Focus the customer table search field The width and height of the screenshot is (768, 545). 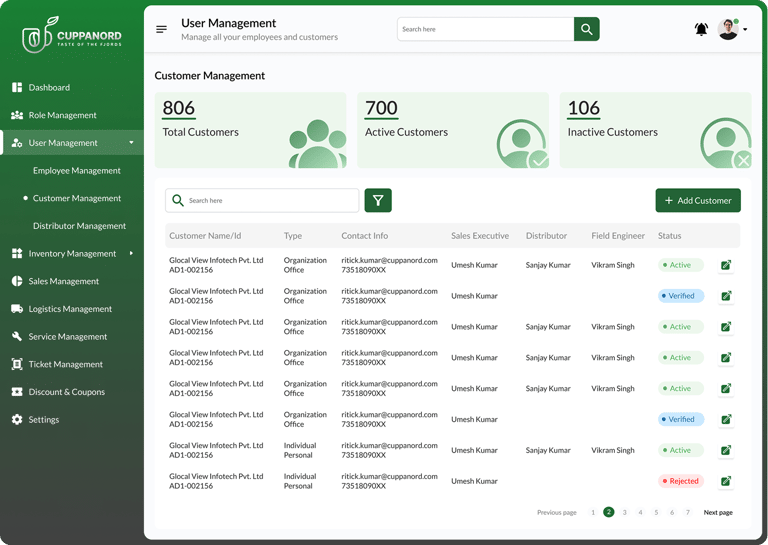262,200
